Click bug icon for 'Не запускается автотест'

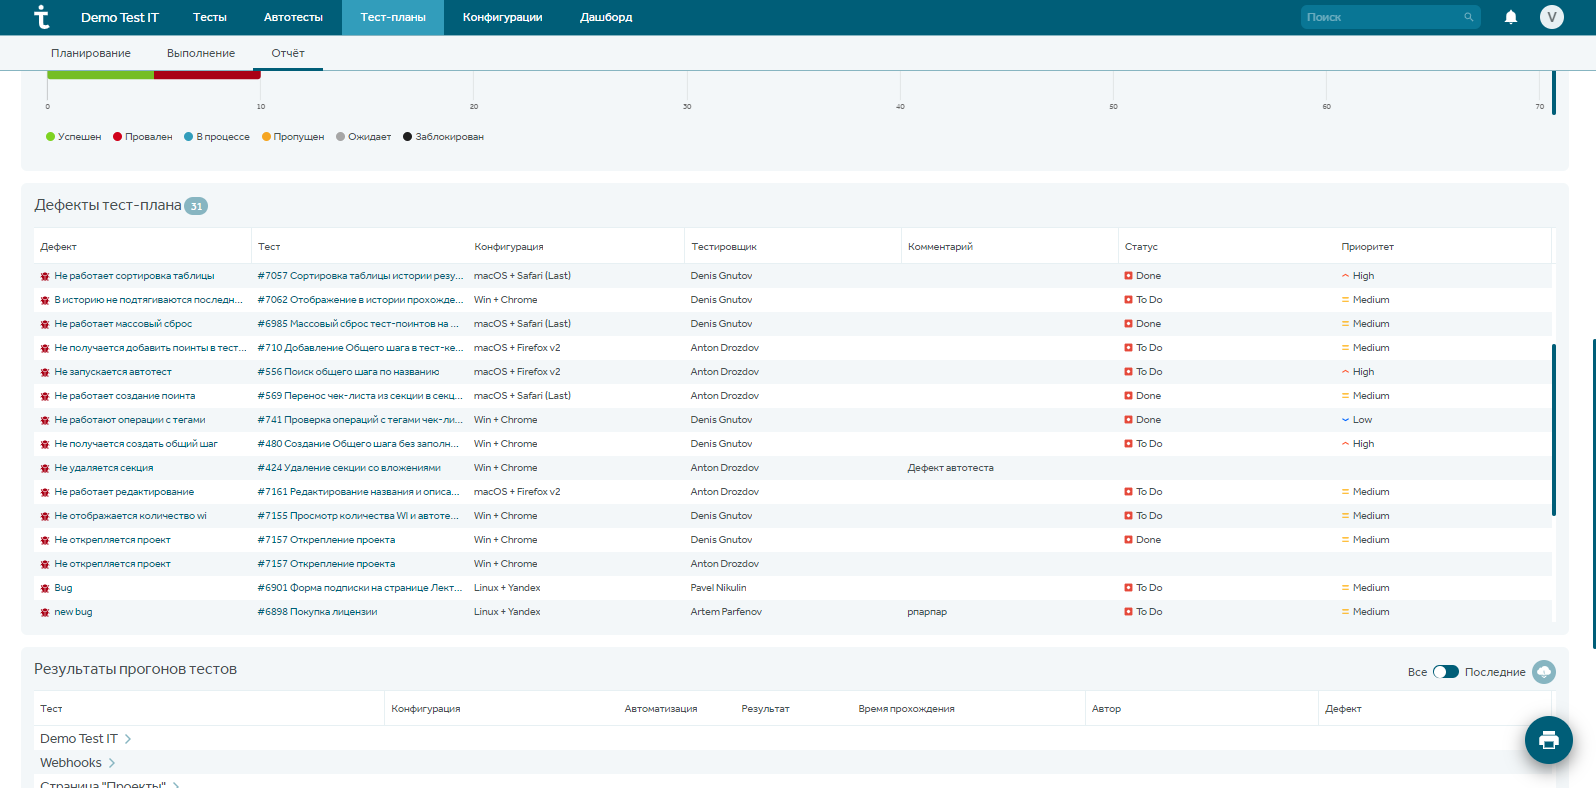45,372
